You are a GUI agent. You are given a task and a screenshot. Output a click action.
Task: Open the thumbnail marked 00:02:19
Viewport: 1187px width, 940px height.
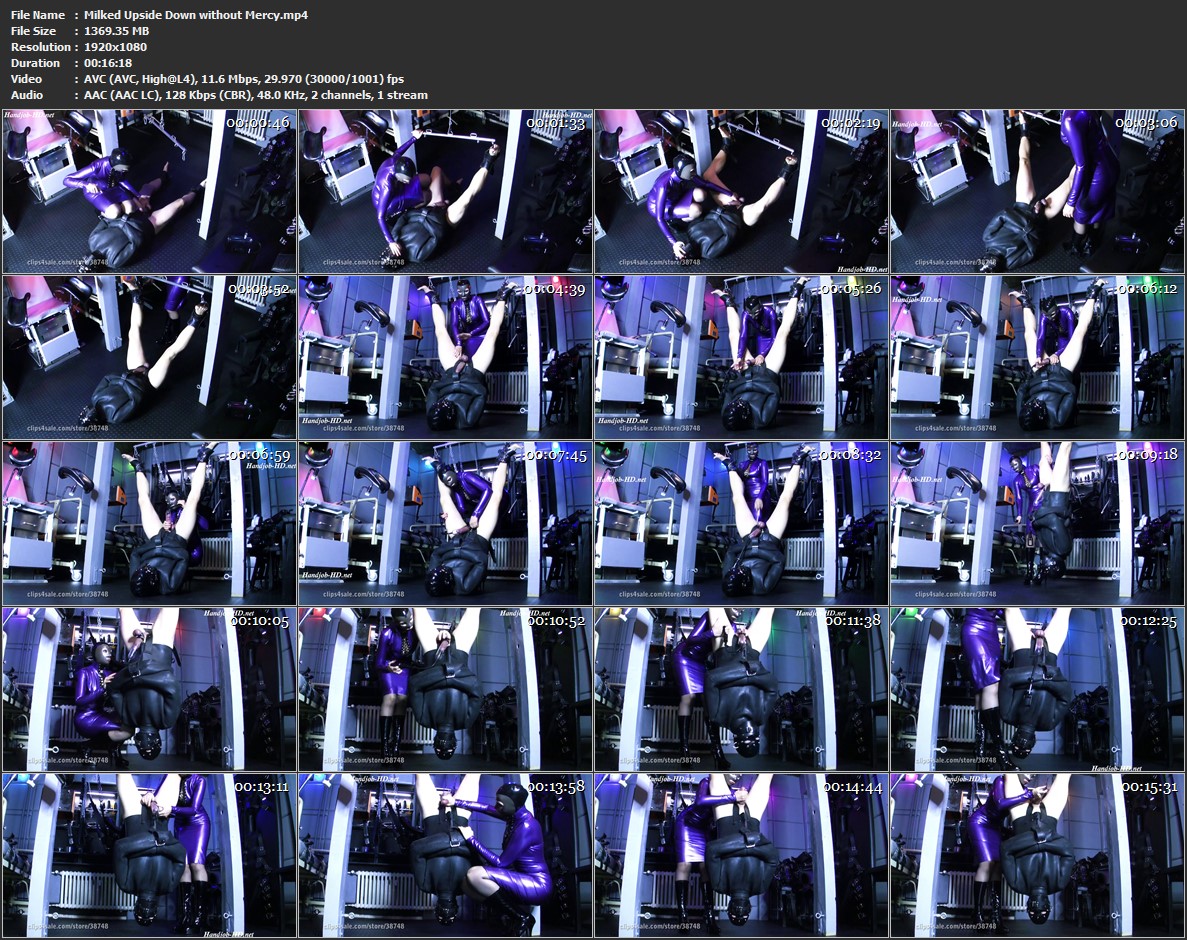[741, 190]
